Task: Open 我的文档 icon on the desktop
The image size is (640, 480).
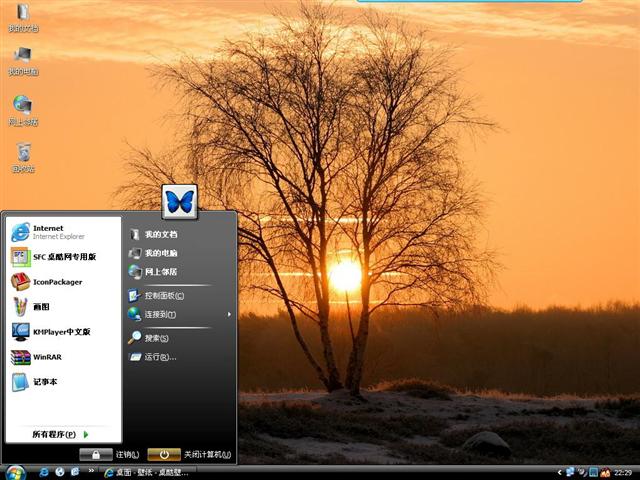Action: click(x=23, y=18)
